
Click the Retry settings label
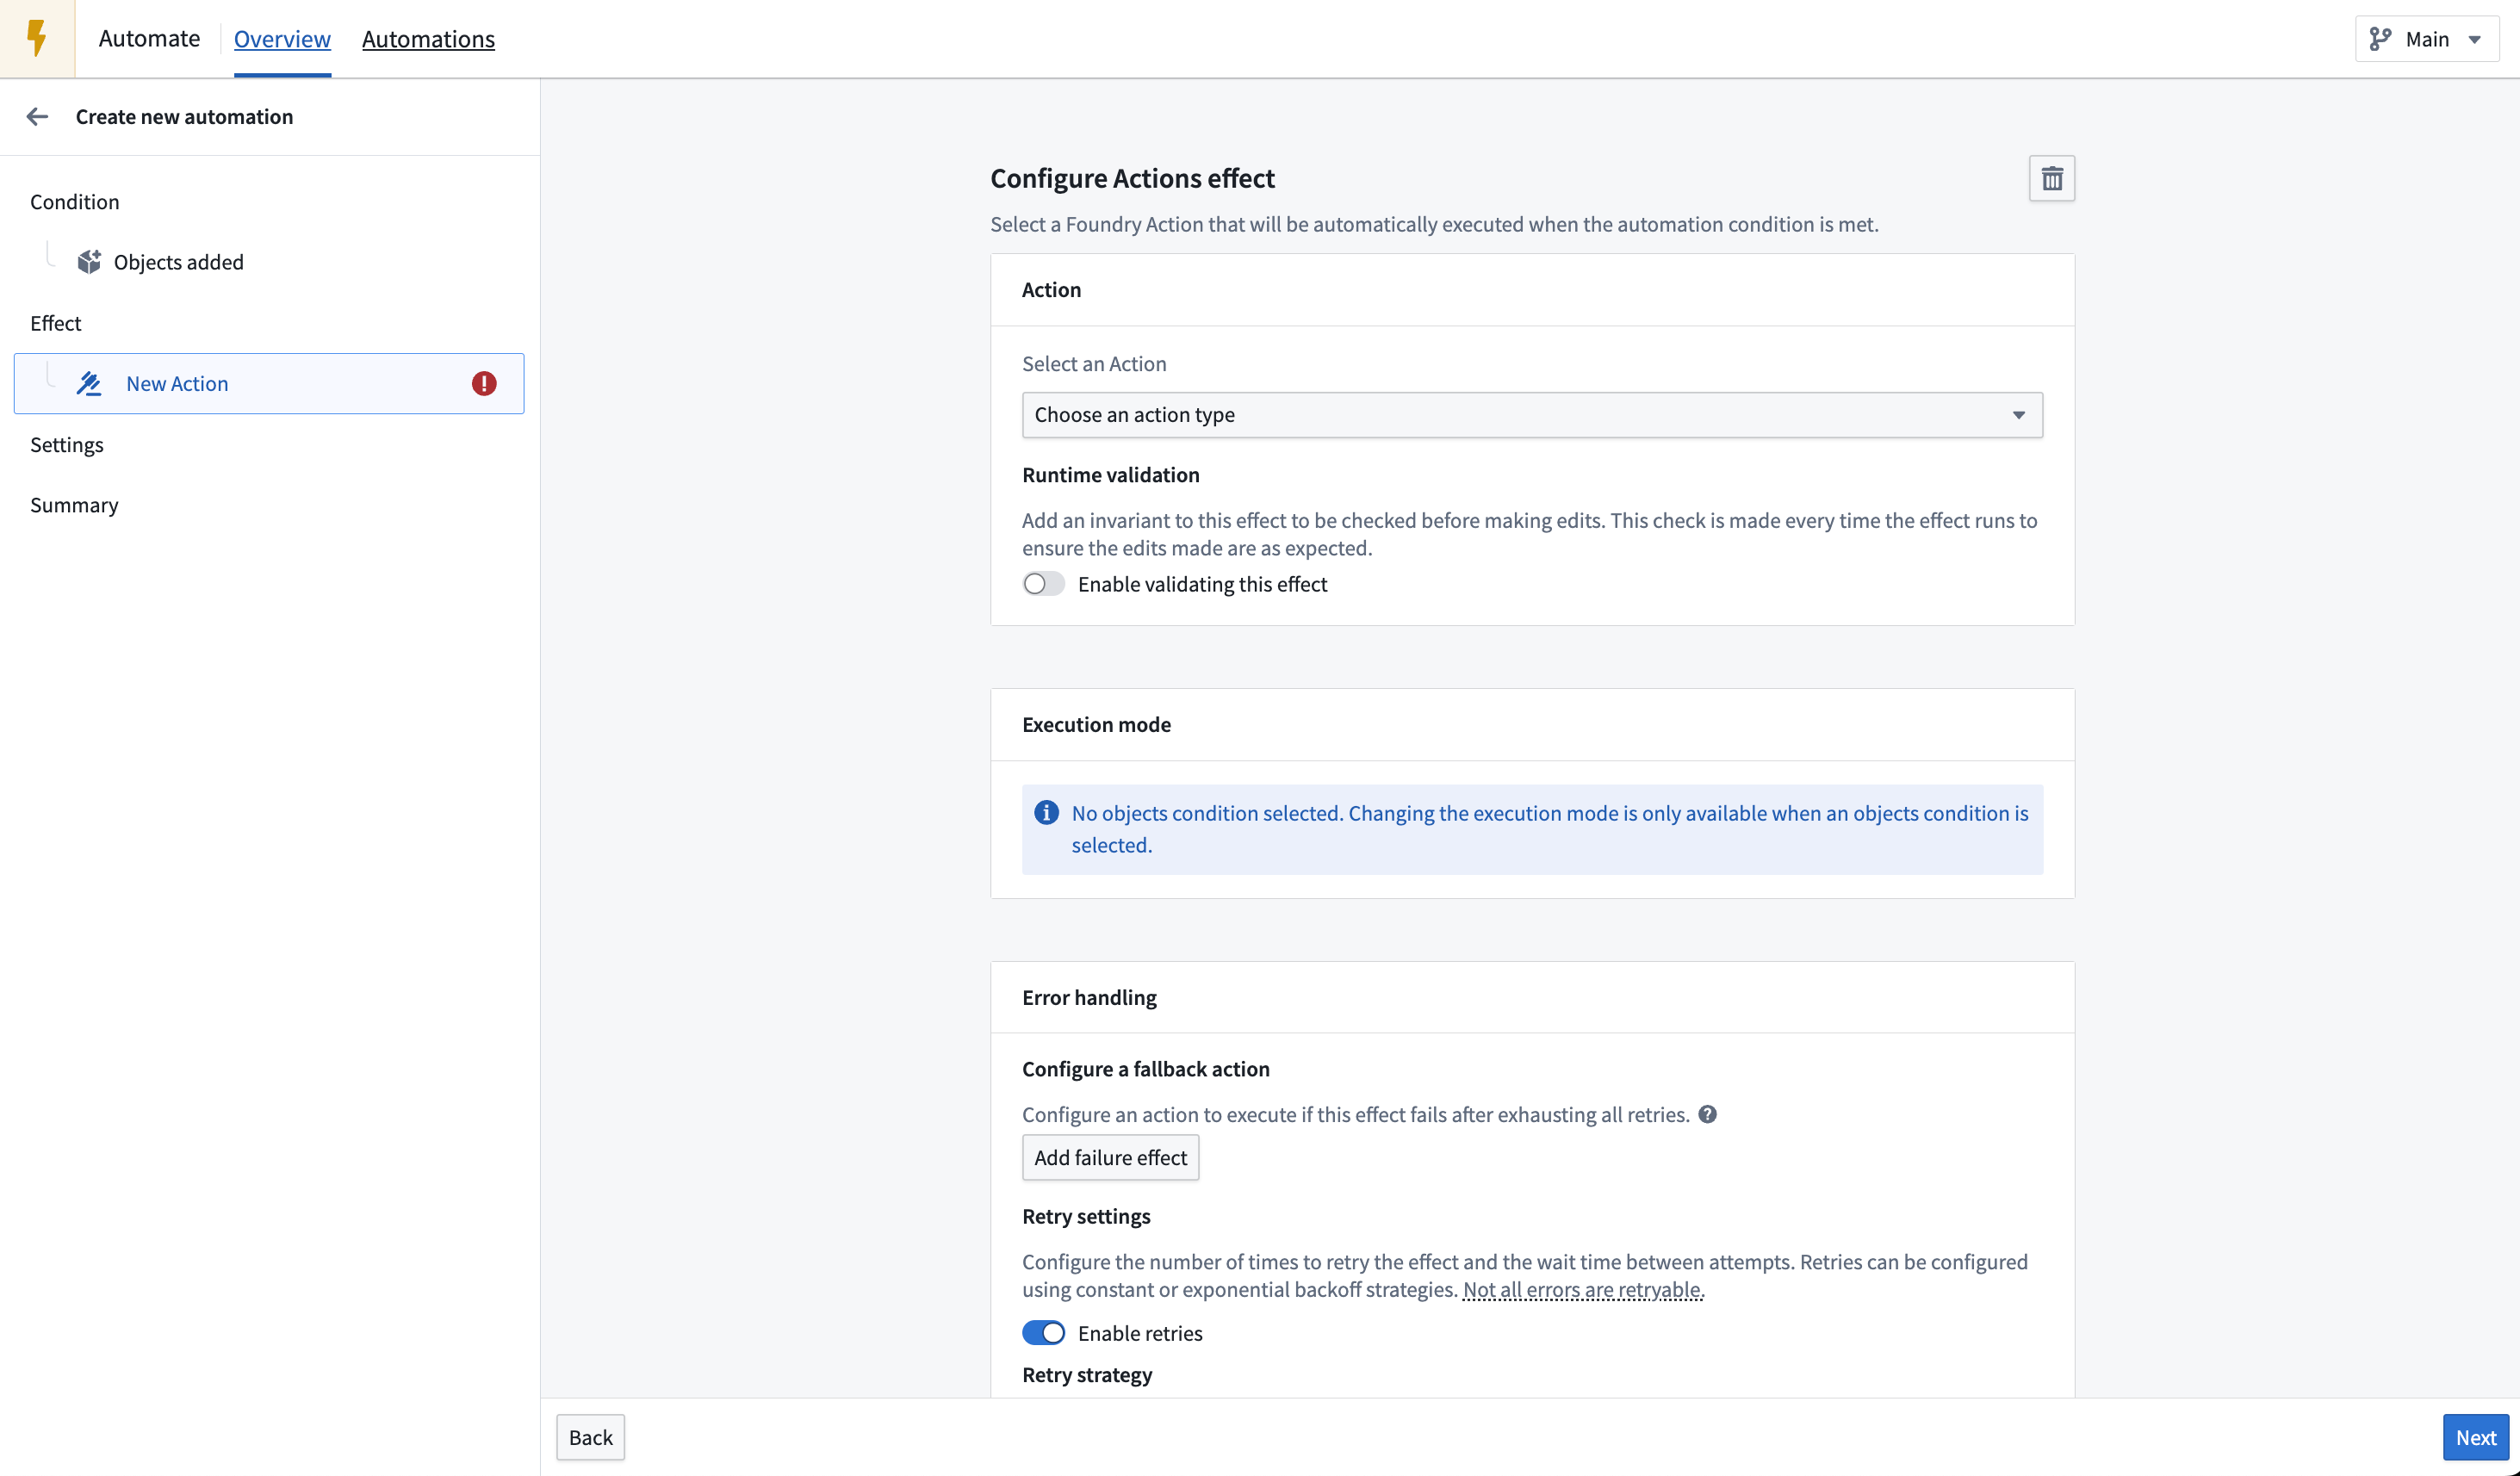pos(1086,1217)
